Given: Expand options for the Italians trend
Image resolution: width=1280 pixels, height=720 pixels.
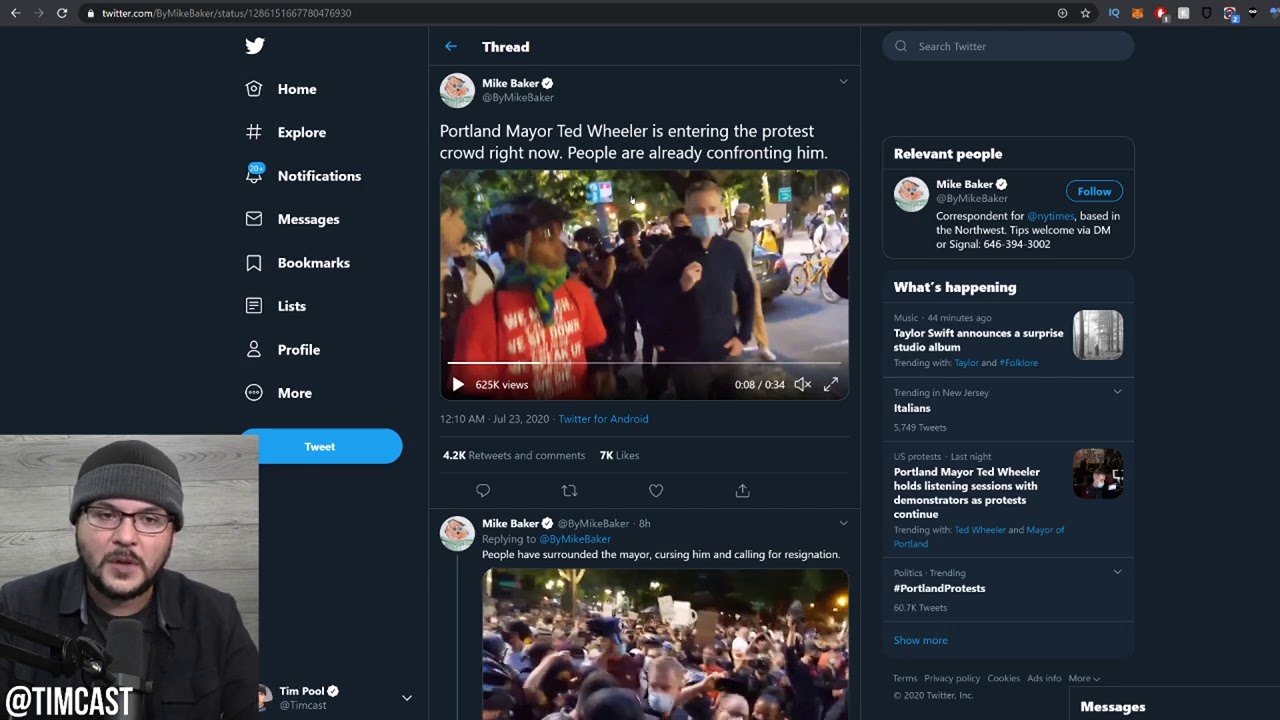Looking at the screenshot, I should point(1117,392).
